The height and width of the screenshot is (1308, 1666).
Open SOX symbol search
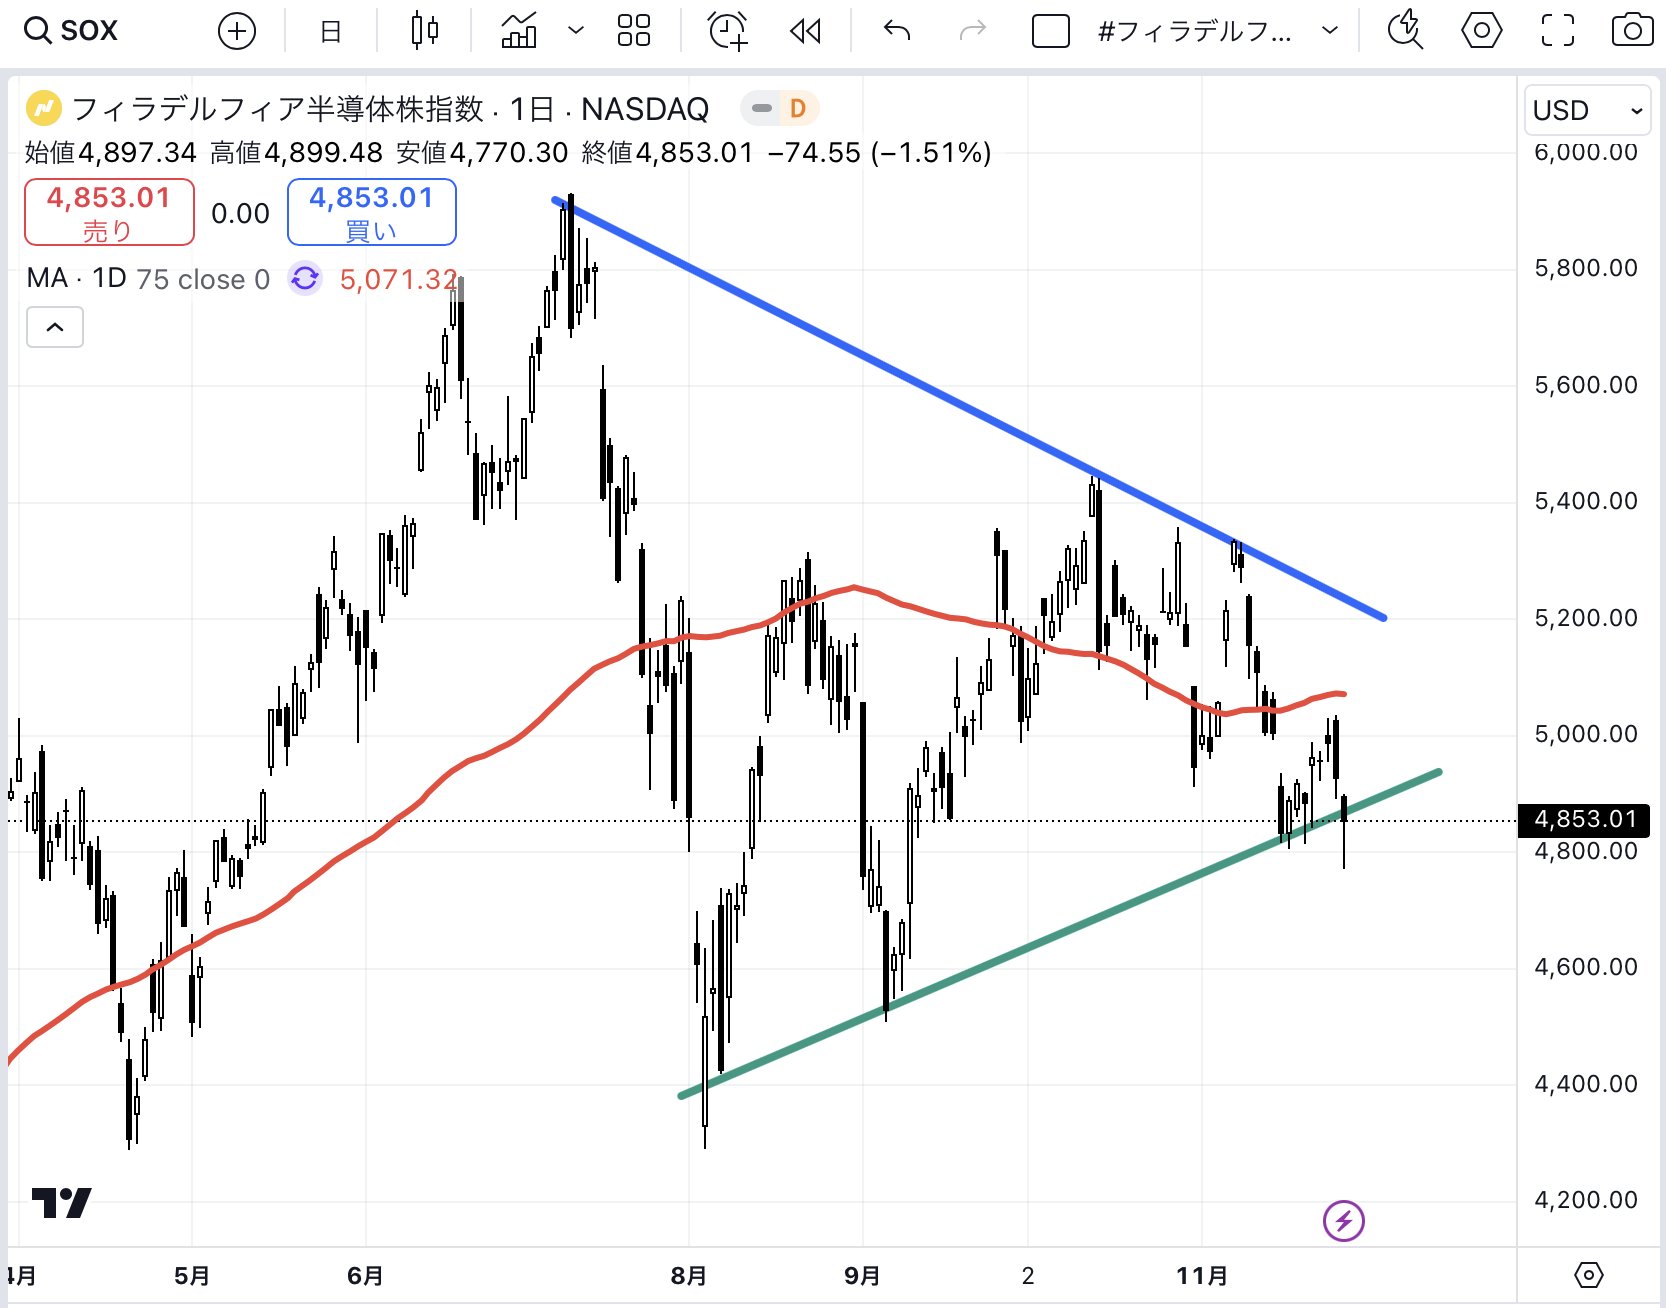(71, 31)
